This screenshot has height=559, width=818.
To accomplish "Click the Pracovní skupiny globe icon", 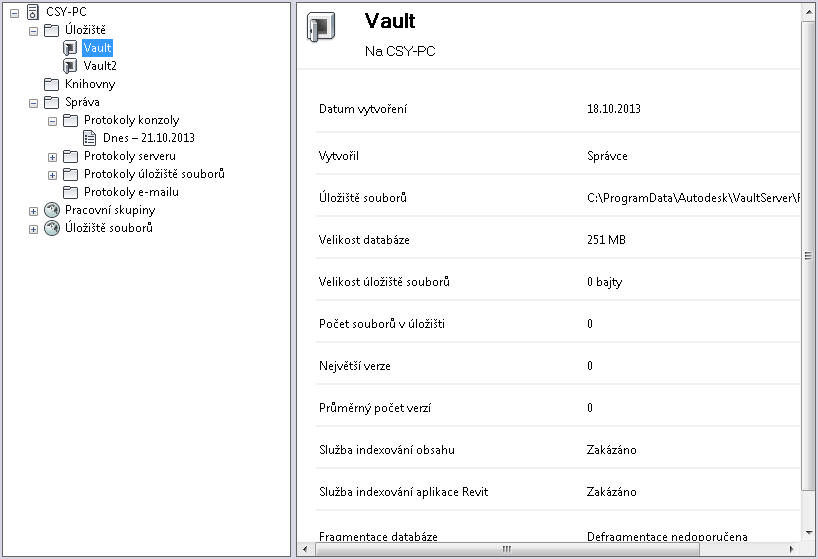I will pyautogui.click(x=52, y=210).
